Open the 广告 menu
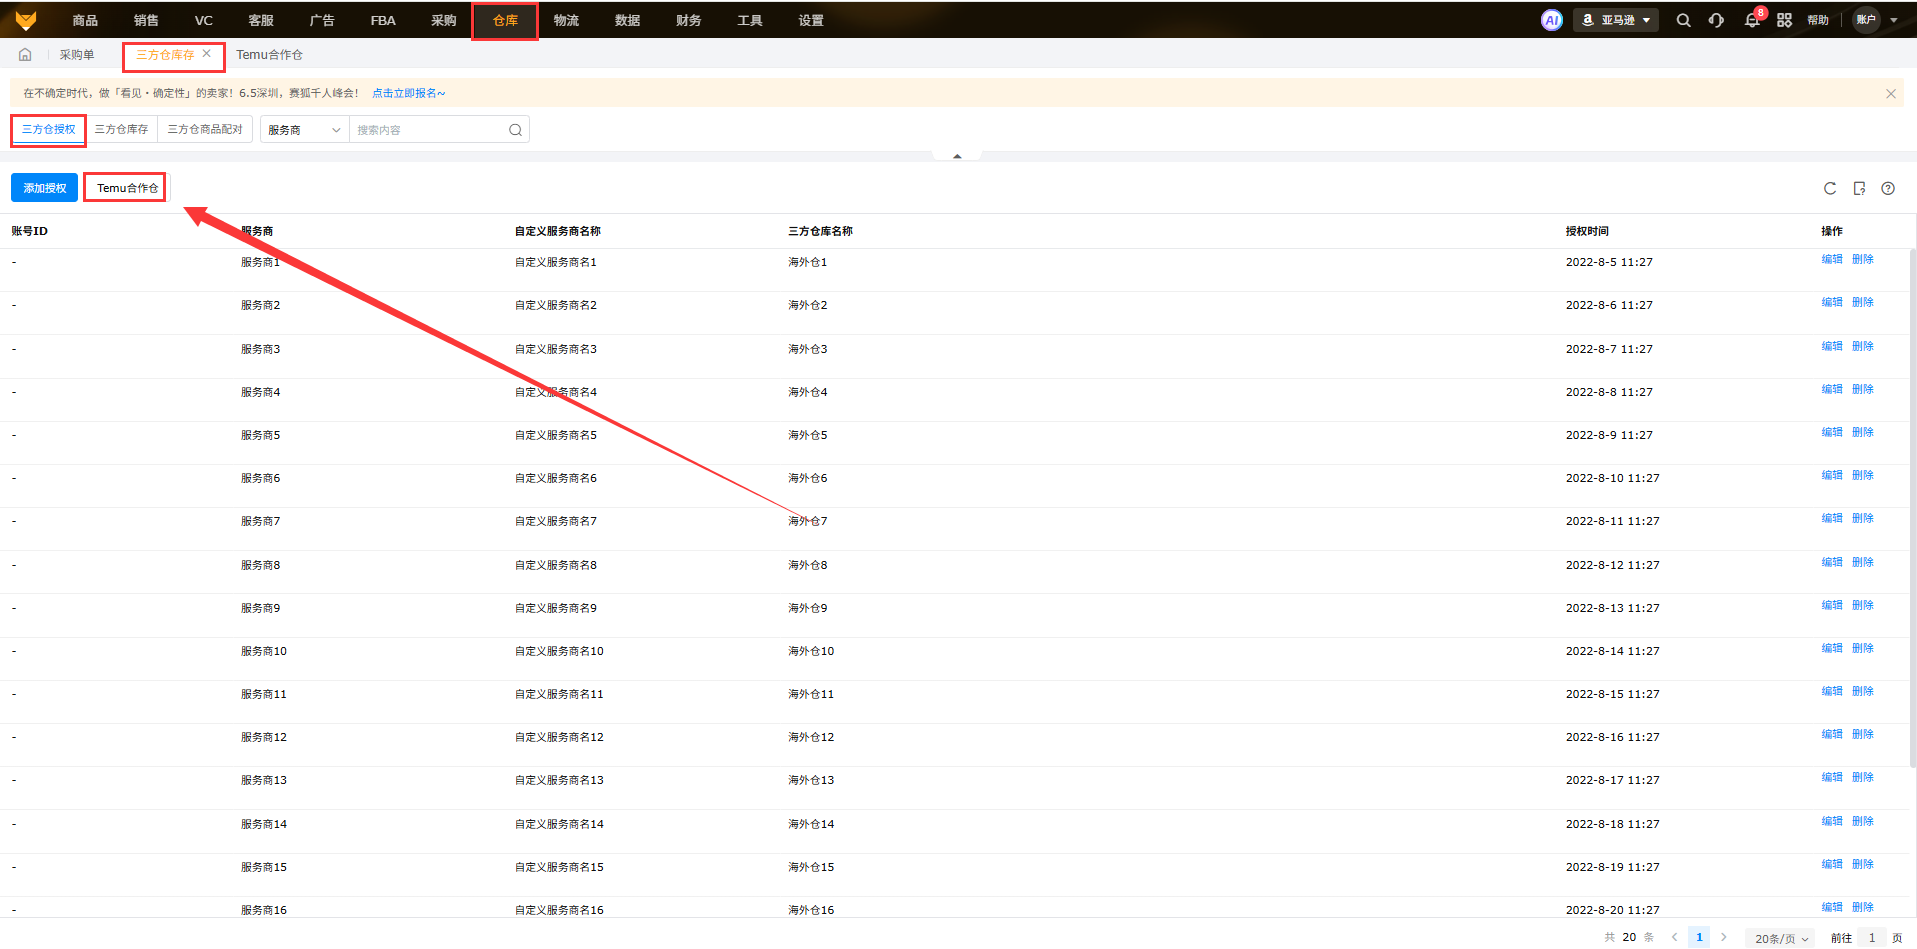Screen dimensions: 1917x949 click(x=322, y=20)
